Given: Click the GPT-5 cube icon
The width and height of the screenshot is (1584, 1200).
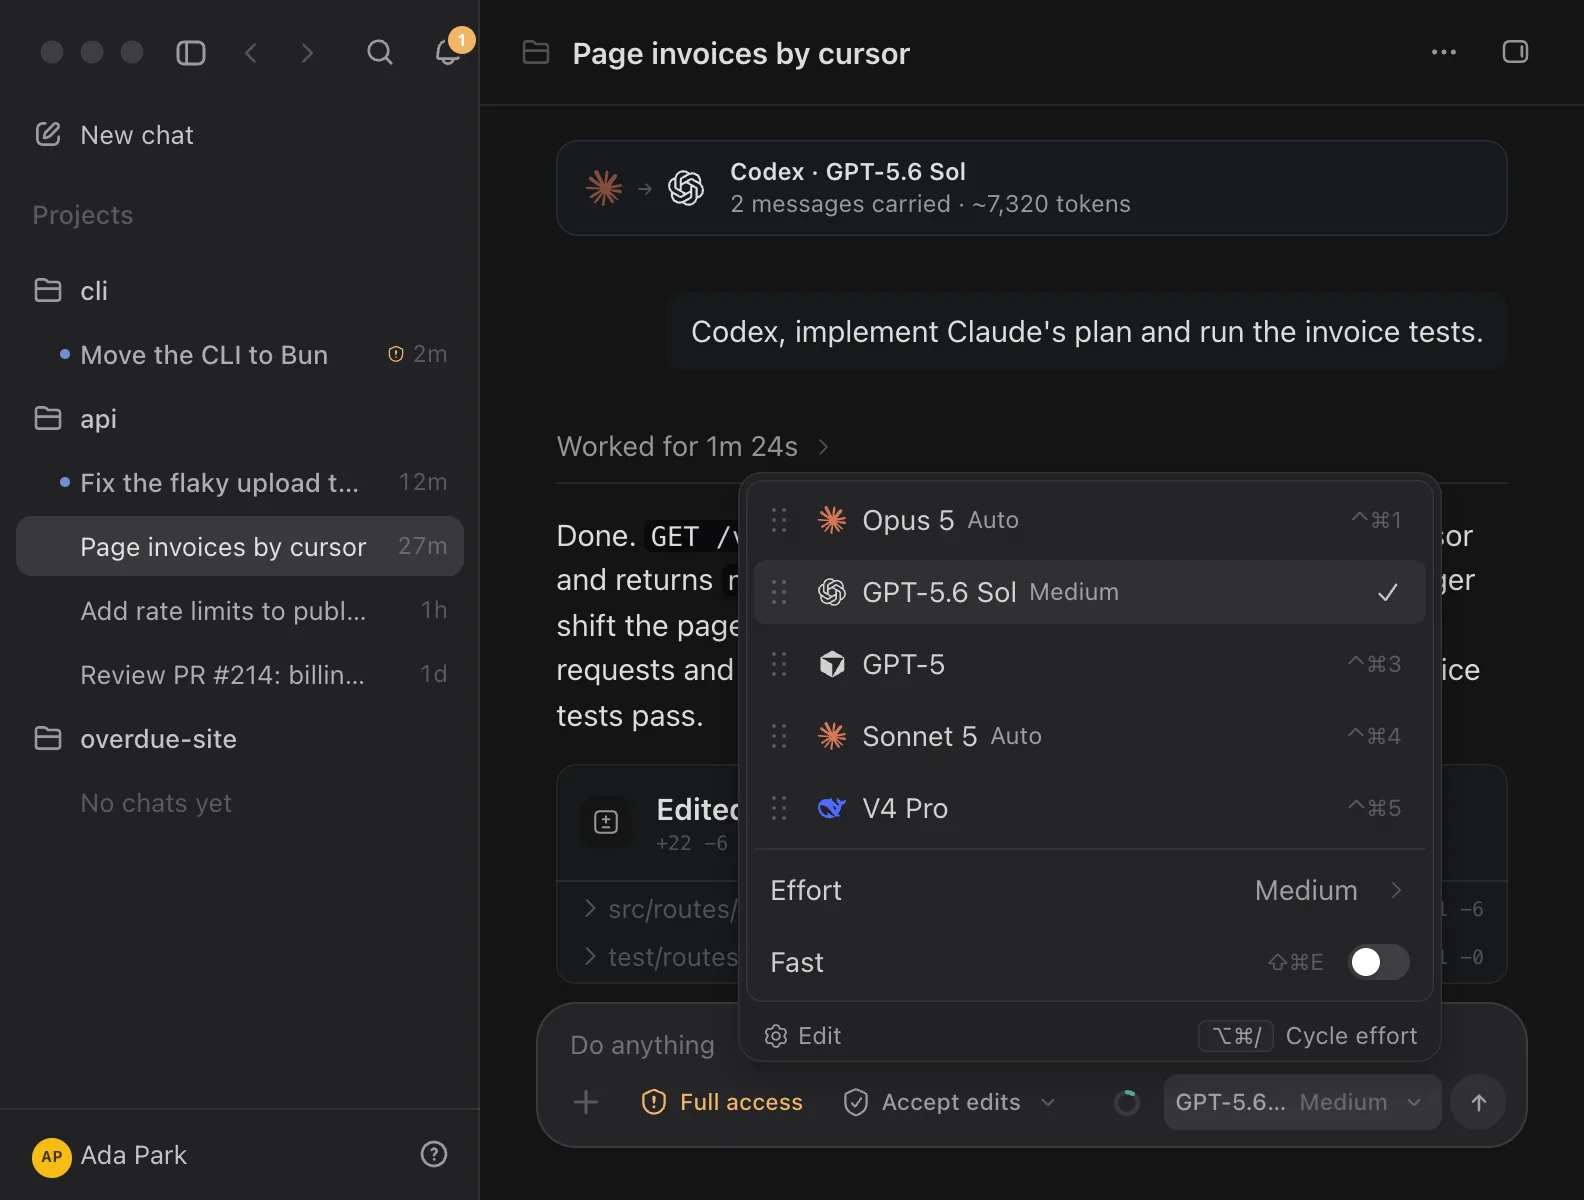Looking at the screenshot, I should 832,664.
